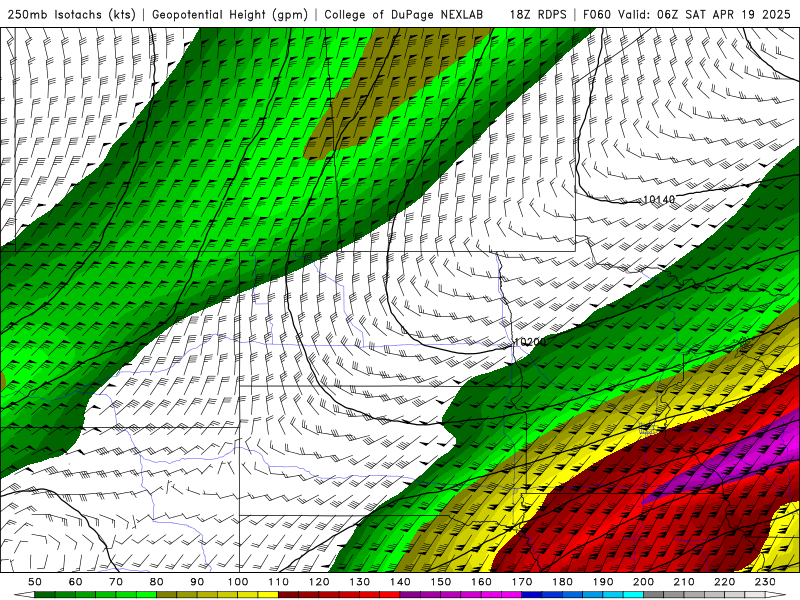Click the 10200 height contour label
800x600 pixels.
coord(530,342)
